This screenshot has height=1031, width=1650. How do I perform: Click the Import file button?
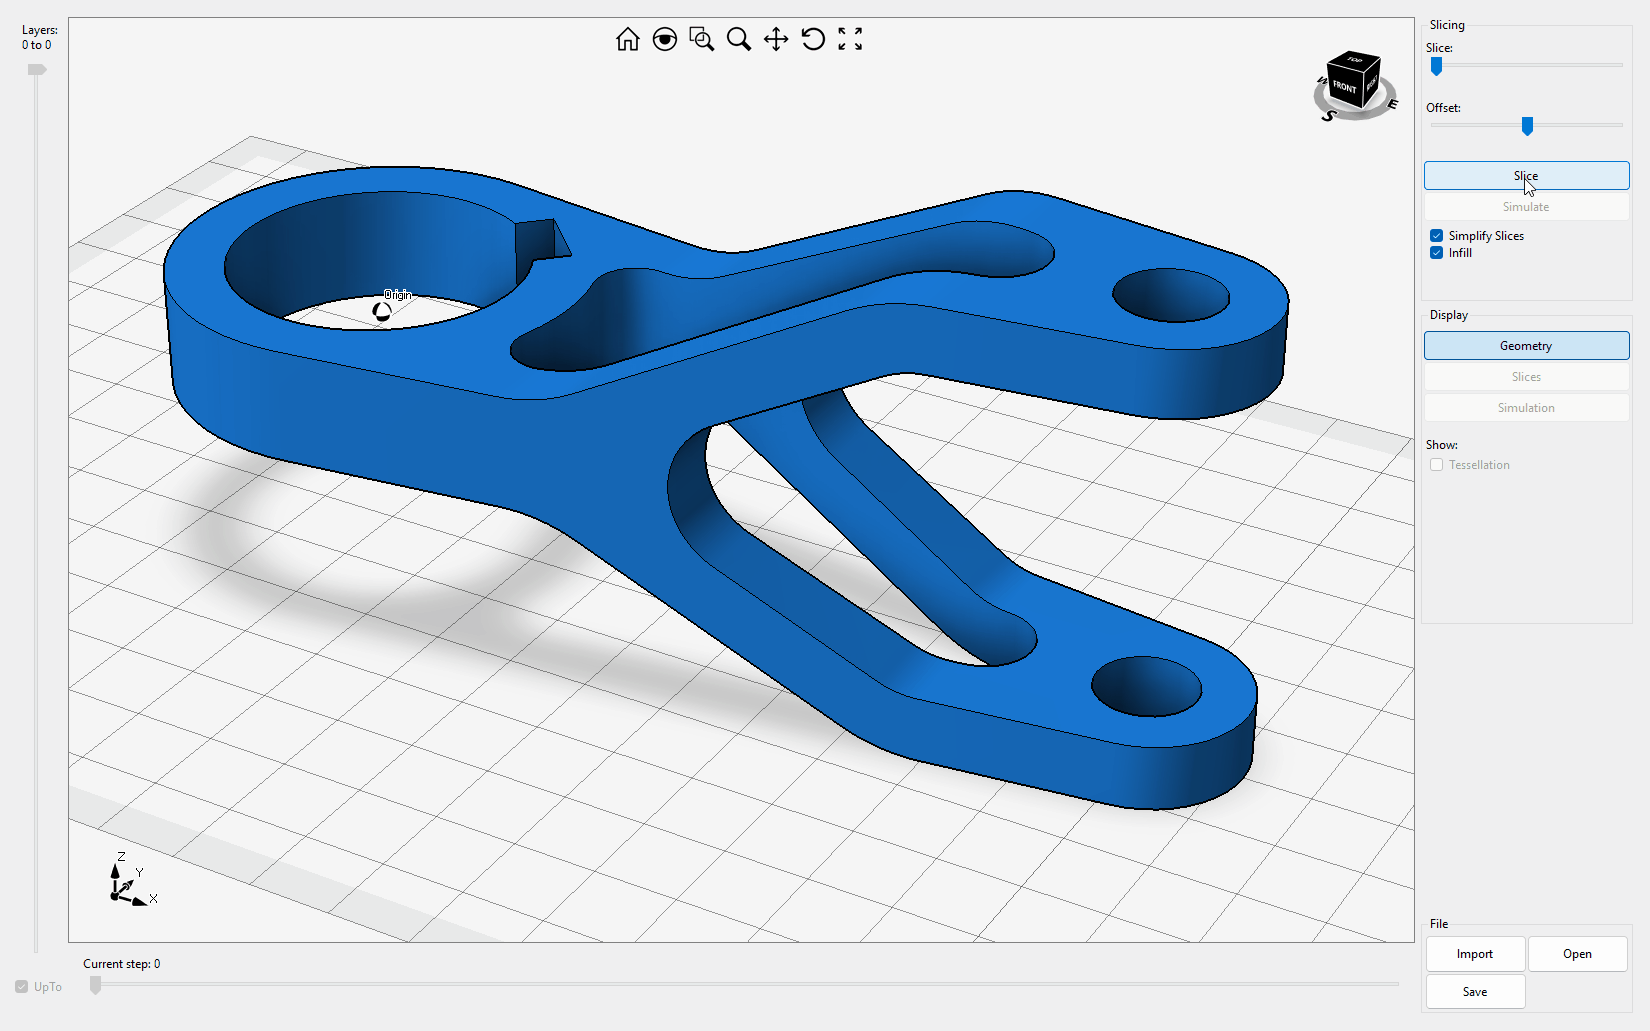[1474, 954]
